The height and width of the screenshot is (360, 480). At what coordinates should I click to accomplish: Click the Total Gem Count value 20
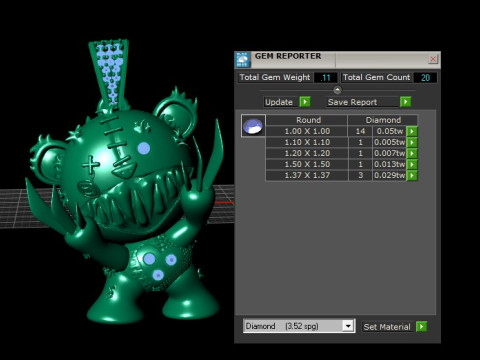point(425,78)
